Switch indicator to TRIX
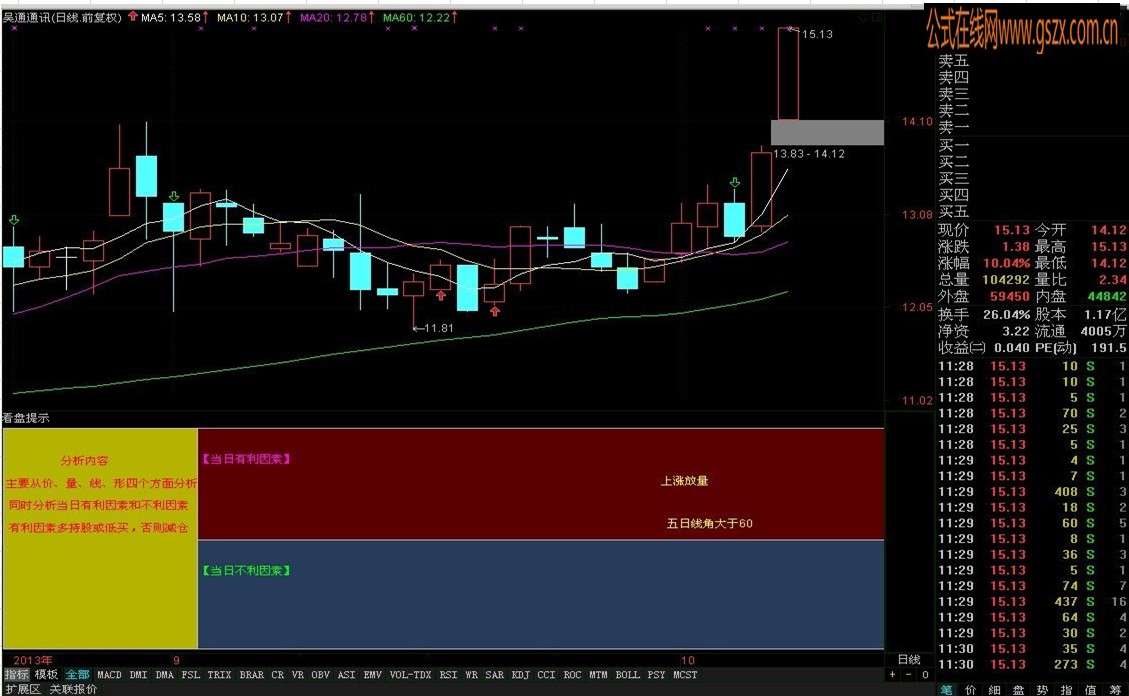This screenshot has height=696, width=1129. [220, 674]
